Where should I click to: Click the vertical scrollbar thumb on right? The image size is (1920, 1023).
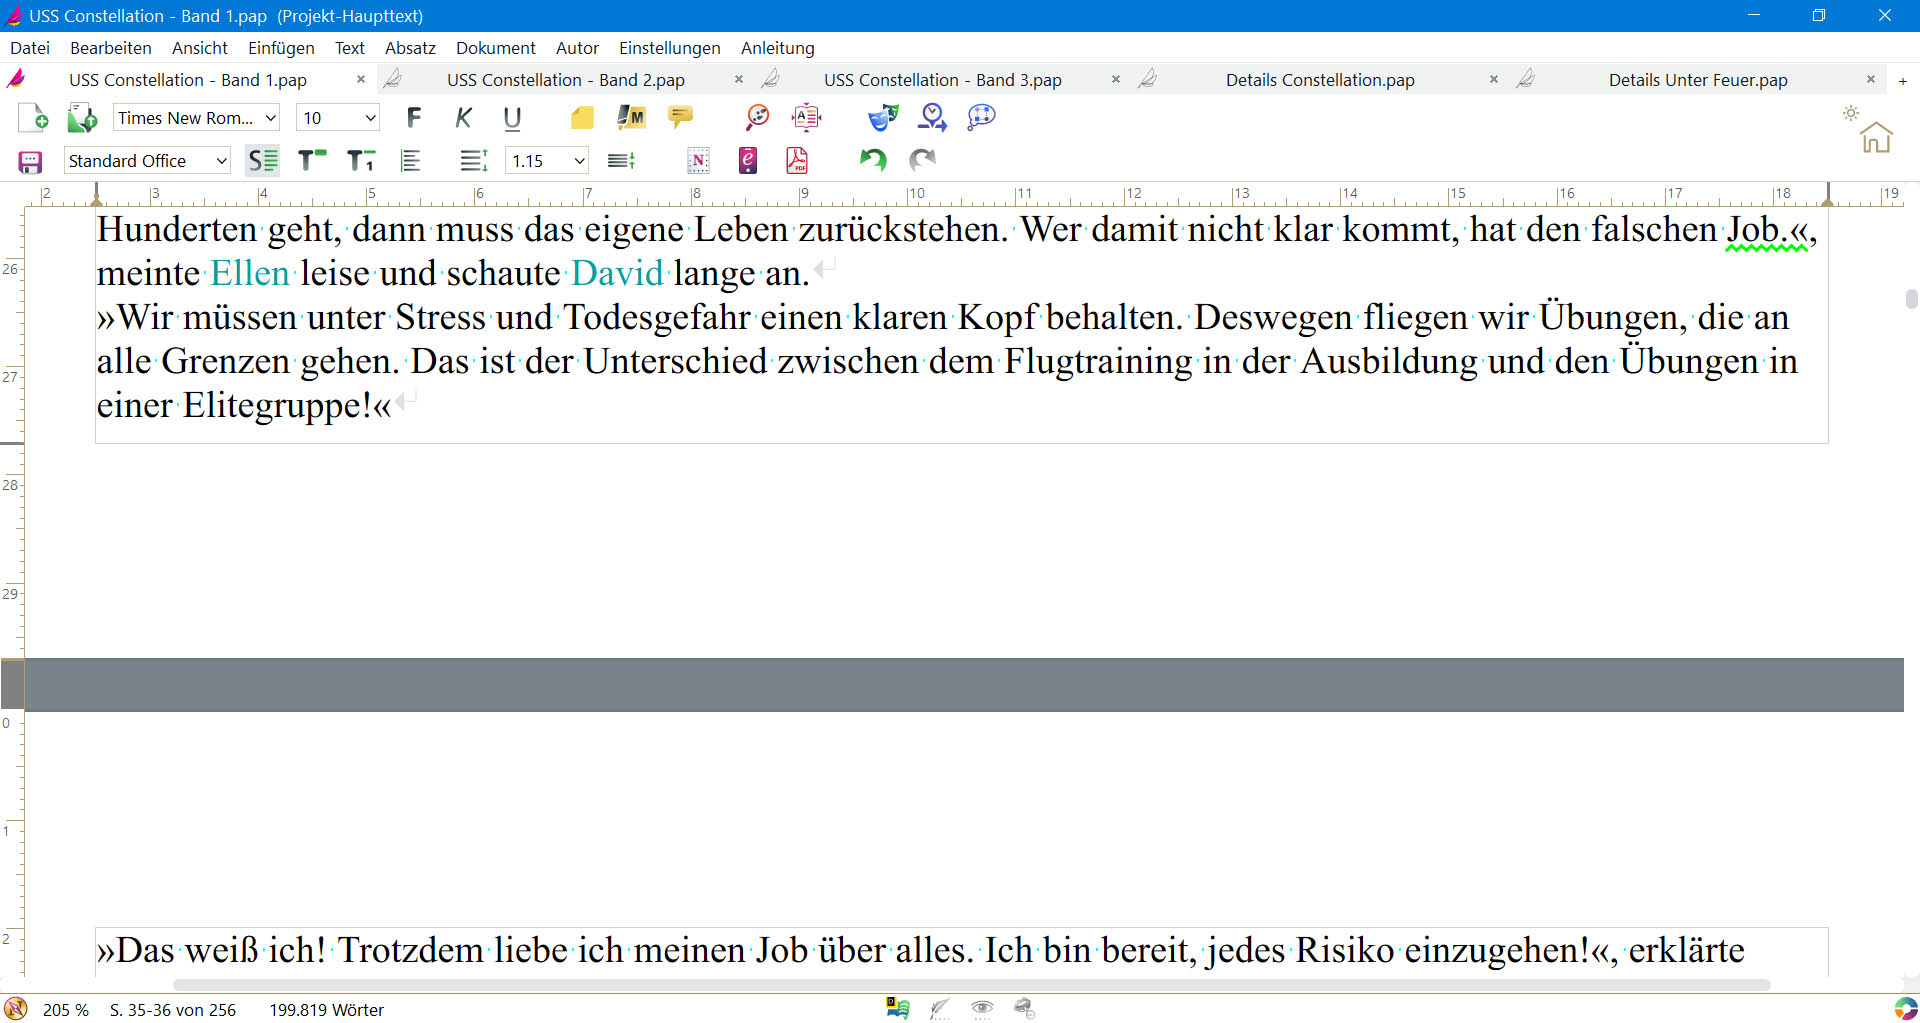(1911, 299)
